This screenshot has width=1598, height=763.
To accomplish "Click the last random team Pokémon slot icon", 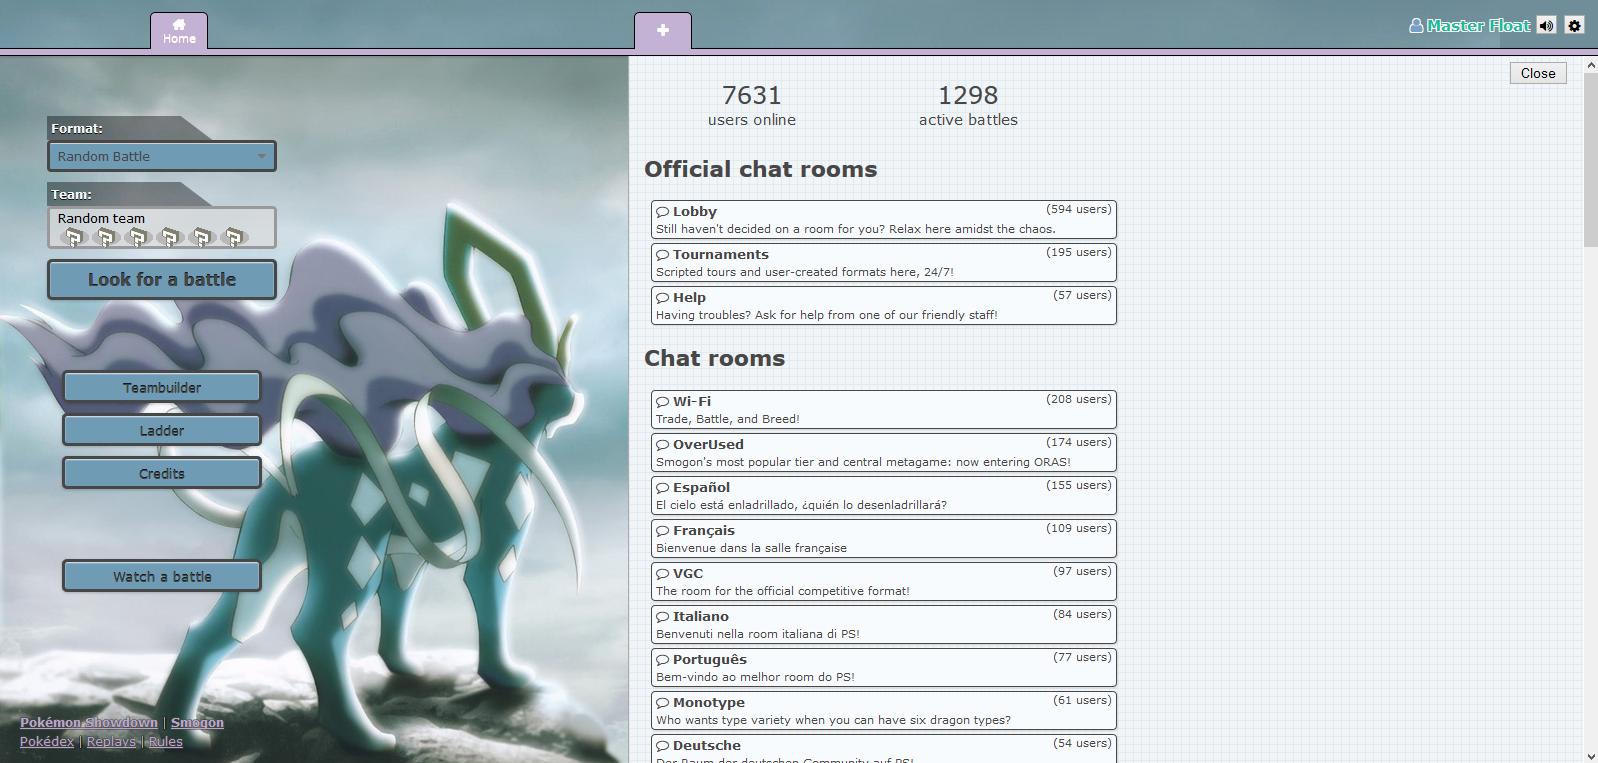I will [234, 237].
